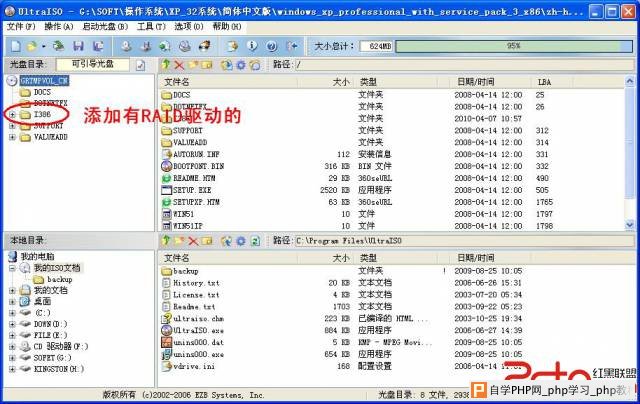Screen dimensions: 640x404
Task: Open the 选项(O) menu
Action: [x=189, y=27]
